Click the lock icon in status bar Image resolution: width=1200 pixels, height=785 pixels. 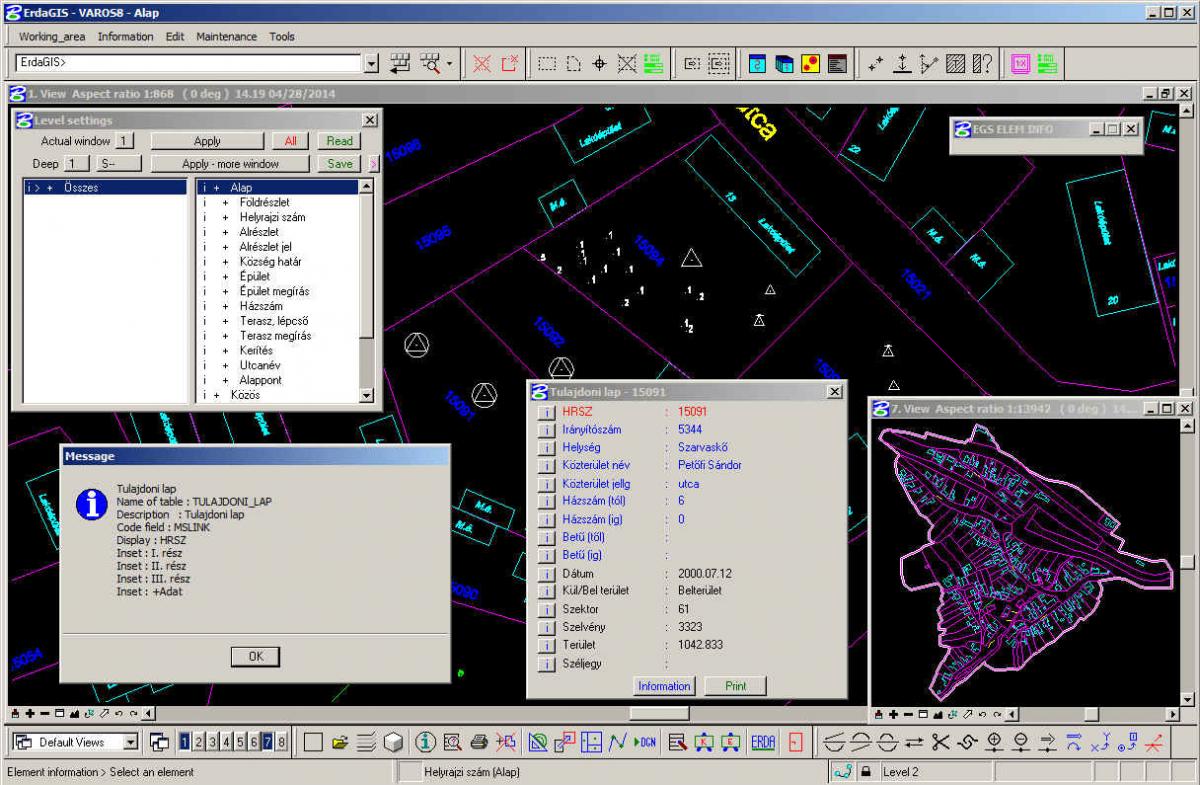[x=866, y=772]
